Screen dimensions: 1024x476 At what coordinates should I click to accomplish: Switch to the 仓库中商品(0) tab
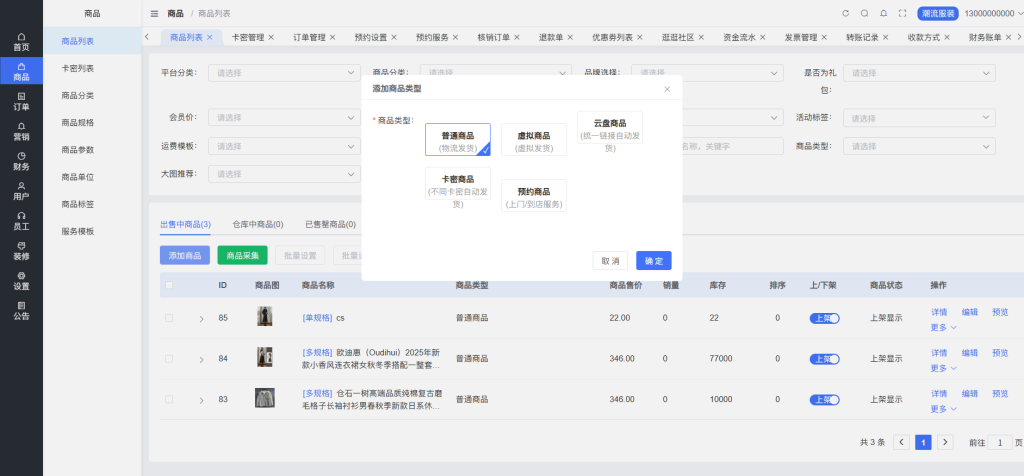click(258, 224)
